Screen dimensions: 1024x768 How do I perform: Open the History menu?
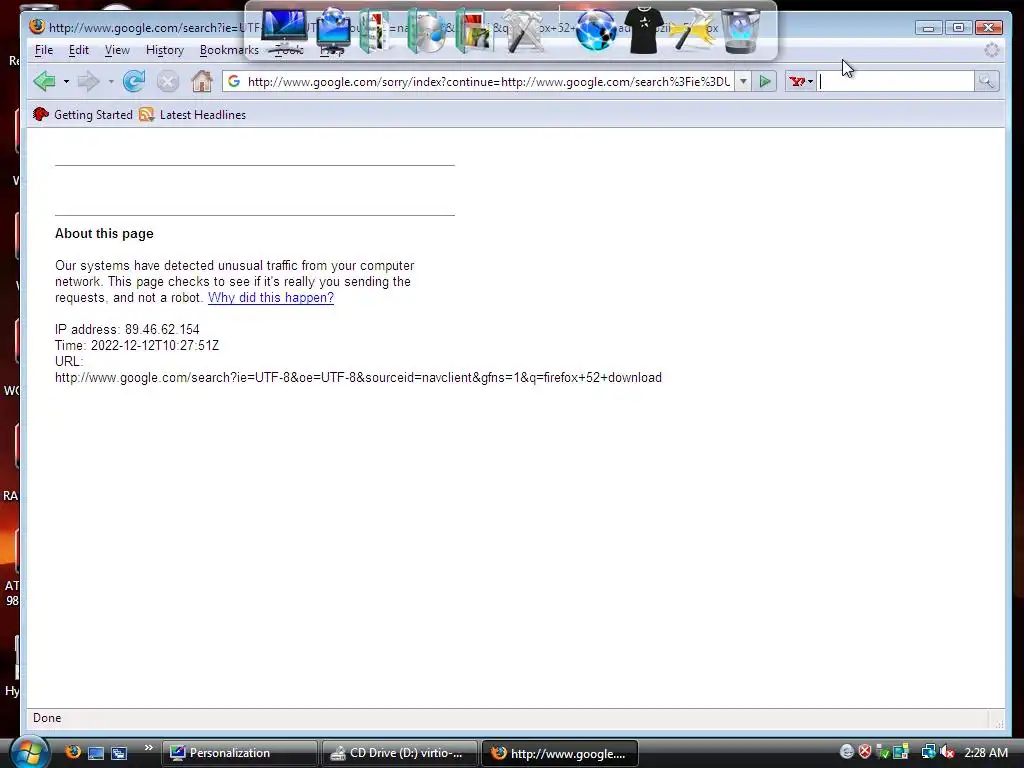(x=165, y=50)
